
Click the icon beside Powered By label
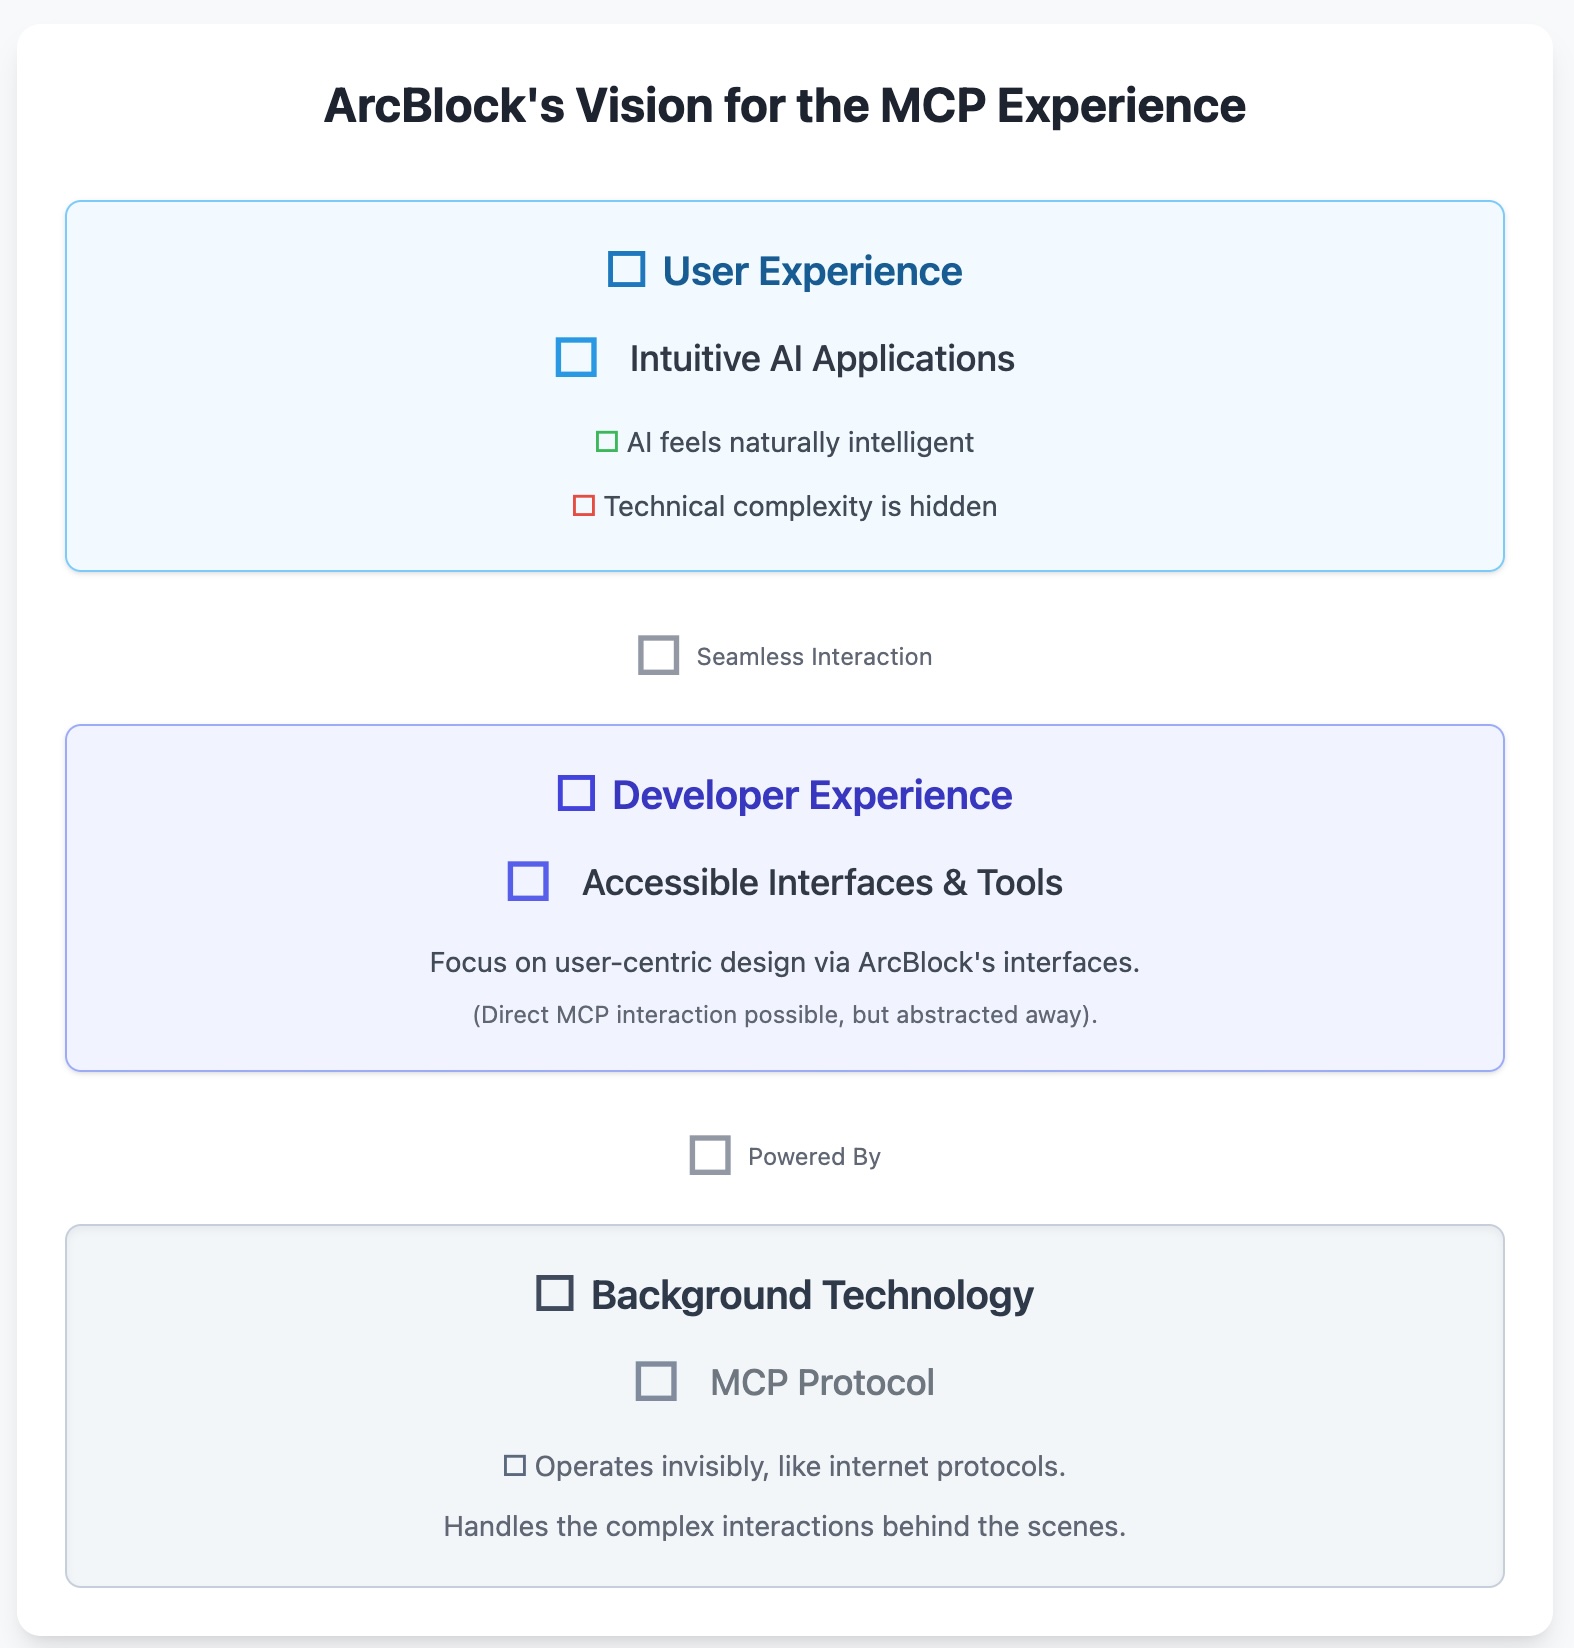point(710,1155)
